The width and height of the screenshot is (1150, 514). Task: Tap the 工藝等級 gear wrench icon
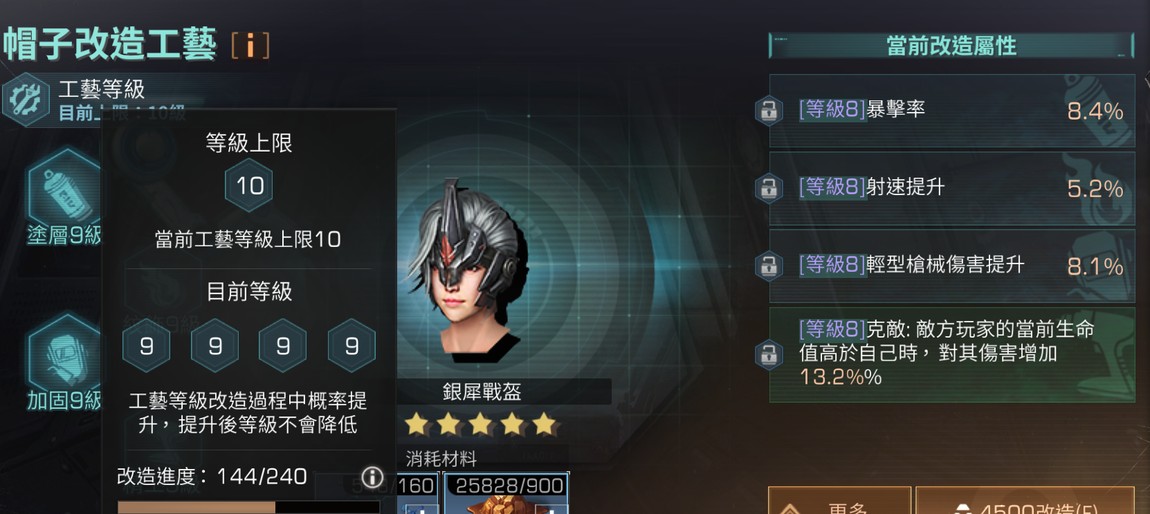click(26, 100)
